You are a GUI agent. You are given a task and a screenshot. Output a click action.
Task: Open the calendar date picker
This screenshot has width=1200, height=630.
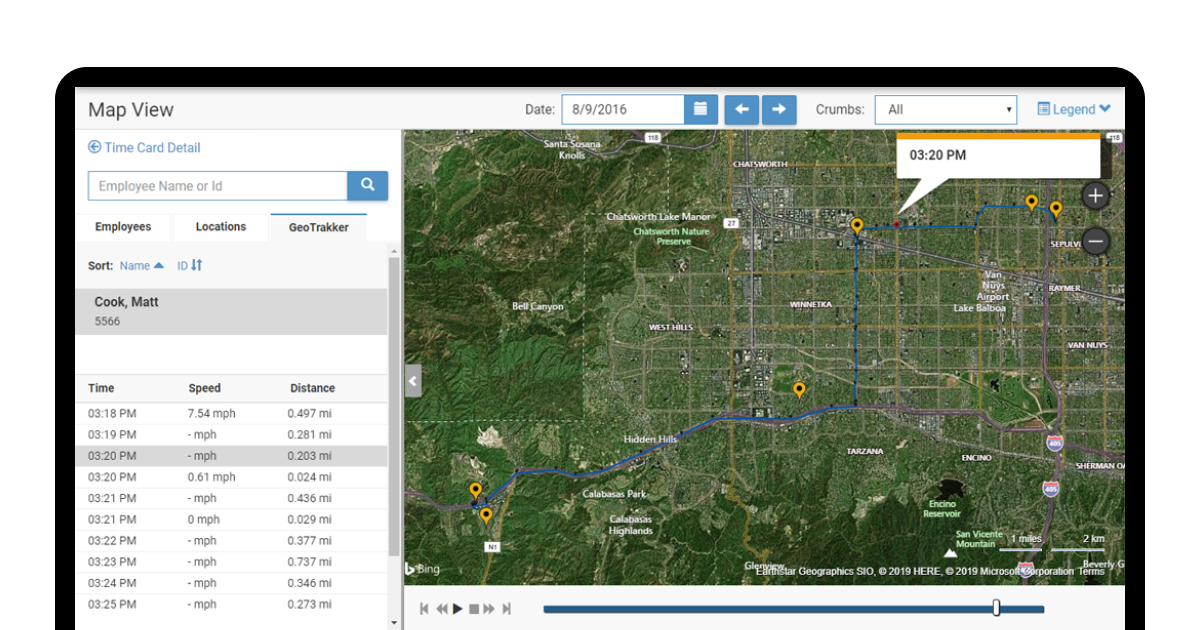(x=700, y=109)
